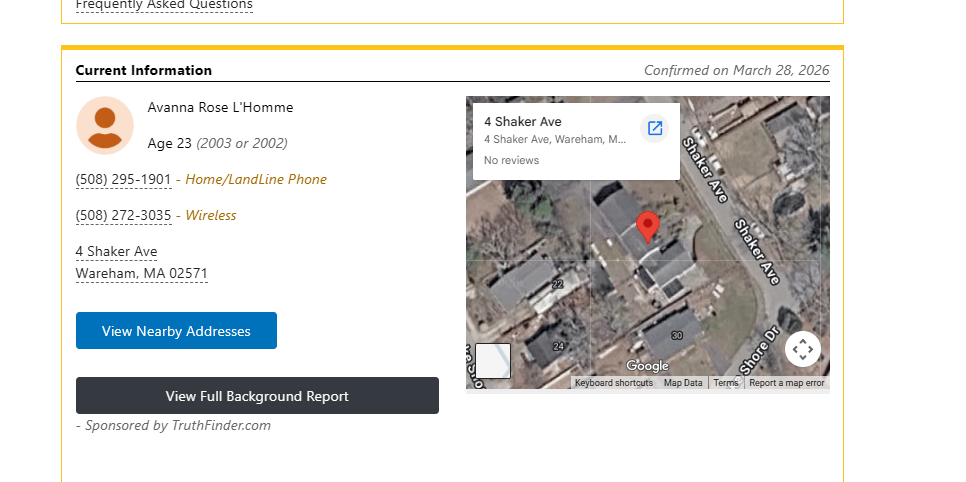Screen dimensions: 966x482
Task: Open the Wireless phone number link
Action: pyautogui.click(x=124, y=216)
